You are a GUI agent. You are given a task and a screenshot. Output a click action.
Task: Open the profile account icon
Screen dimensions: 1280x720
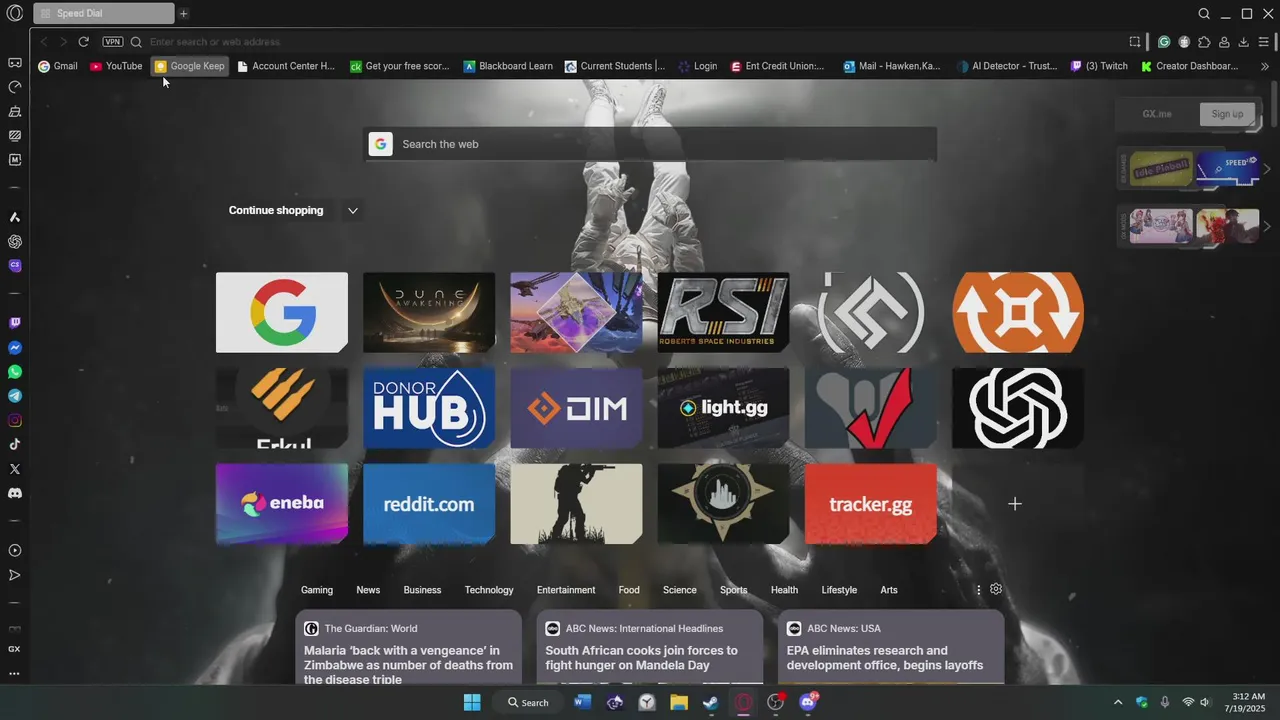coord(1224,42)
